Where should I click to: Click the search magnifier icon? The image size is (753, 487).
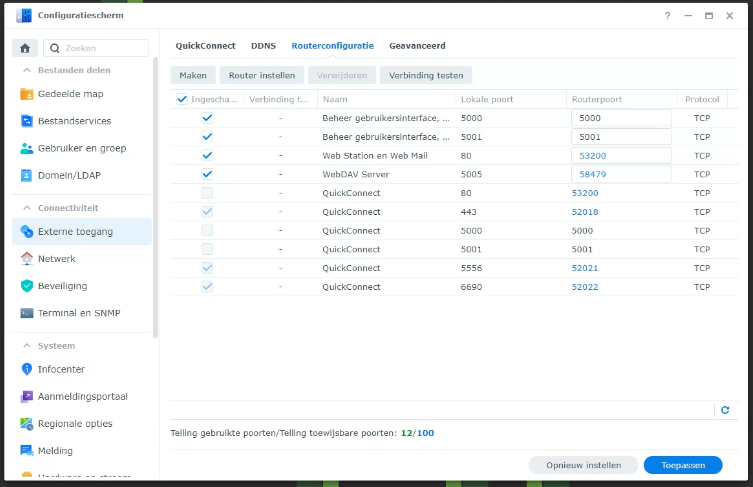coord(55,48)
